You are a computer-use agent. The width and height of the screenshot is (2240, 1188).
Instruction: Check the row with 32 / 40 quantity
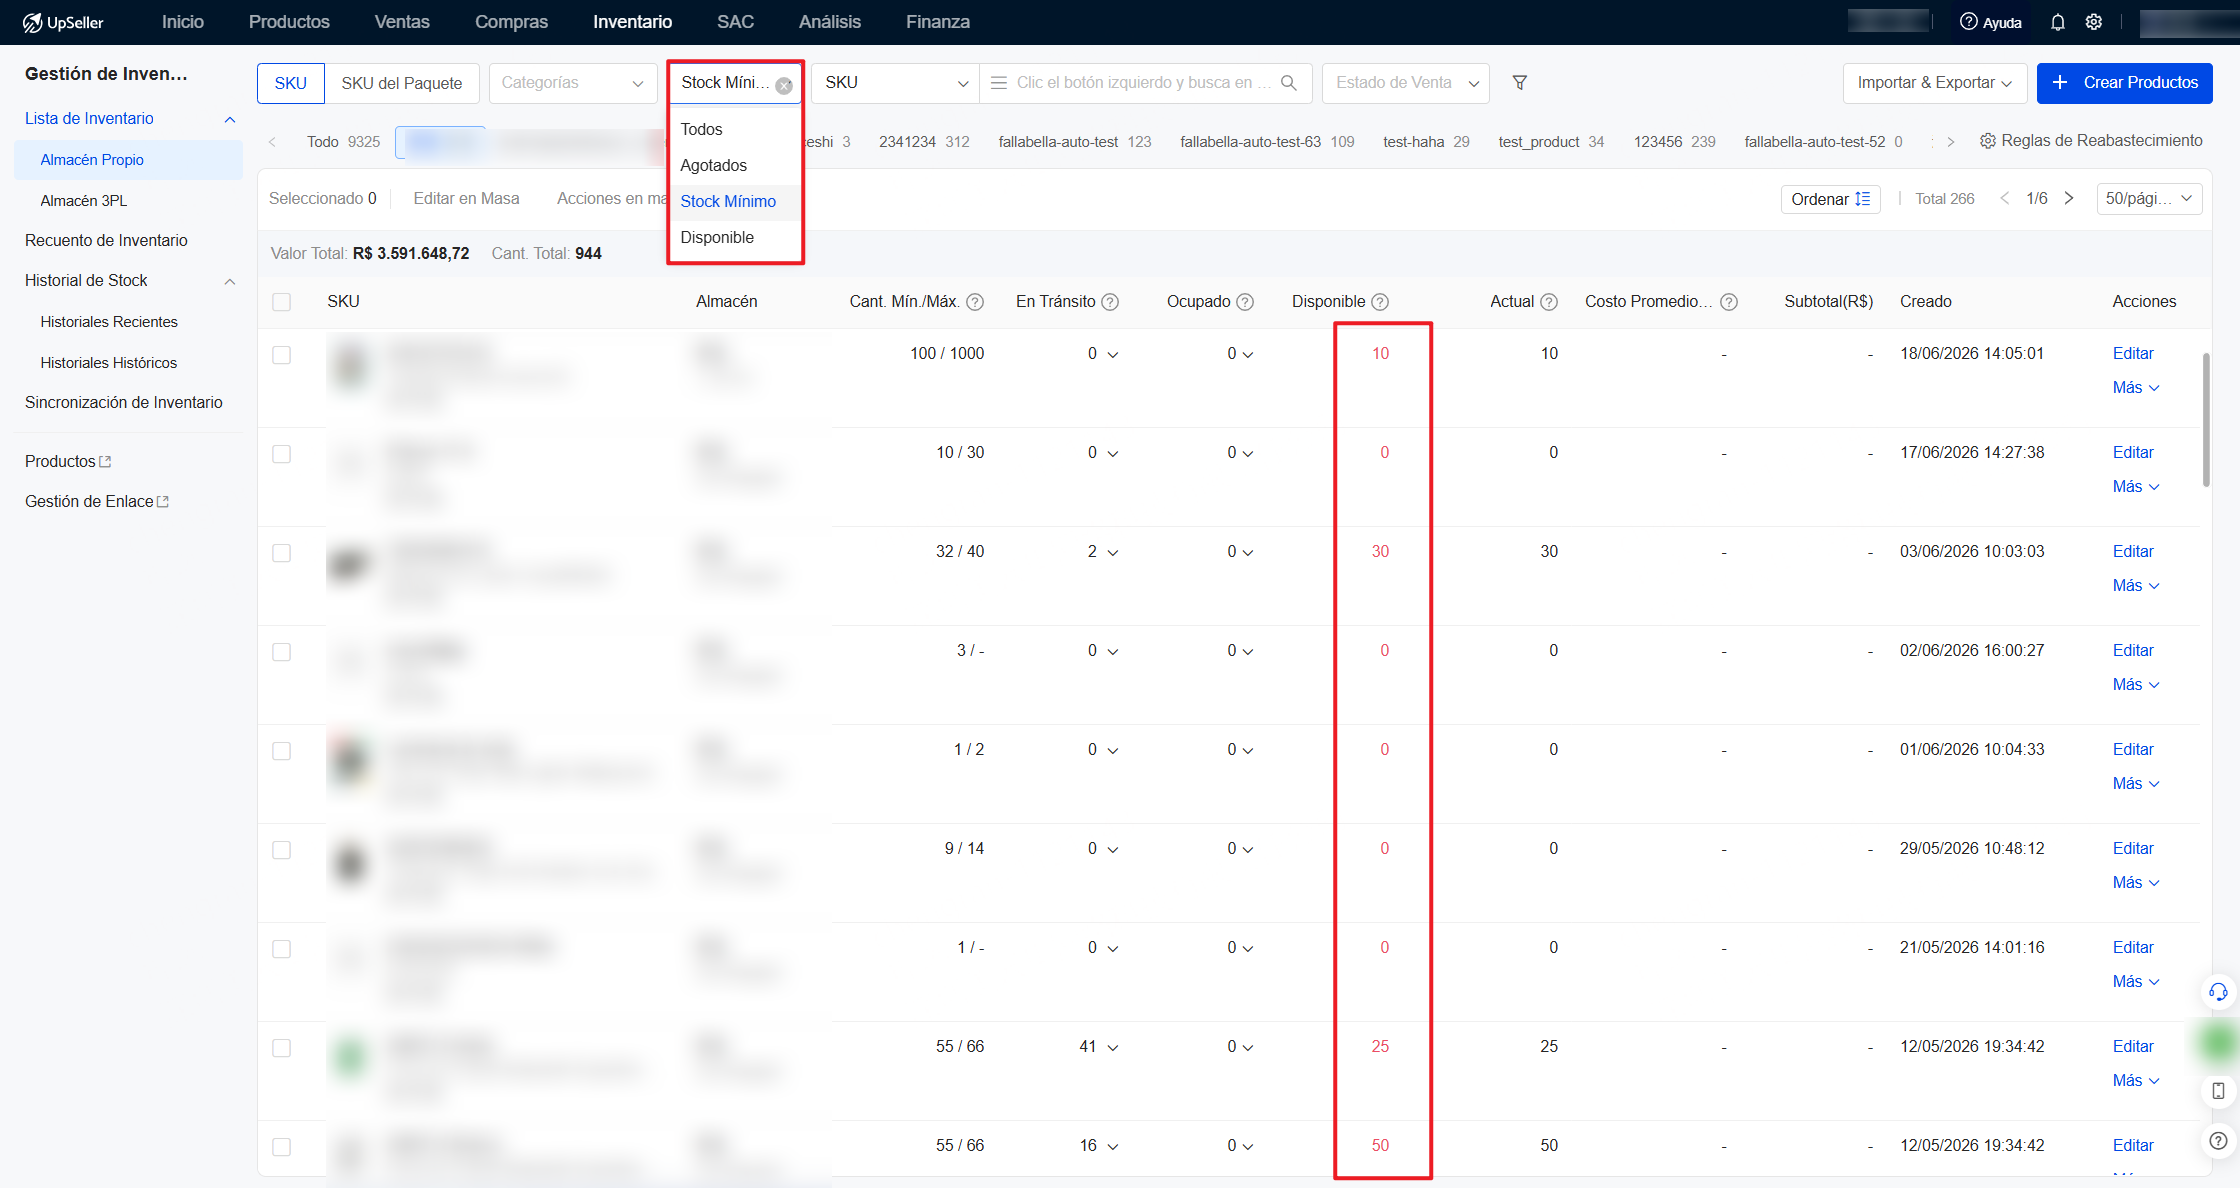click(282, 553)
